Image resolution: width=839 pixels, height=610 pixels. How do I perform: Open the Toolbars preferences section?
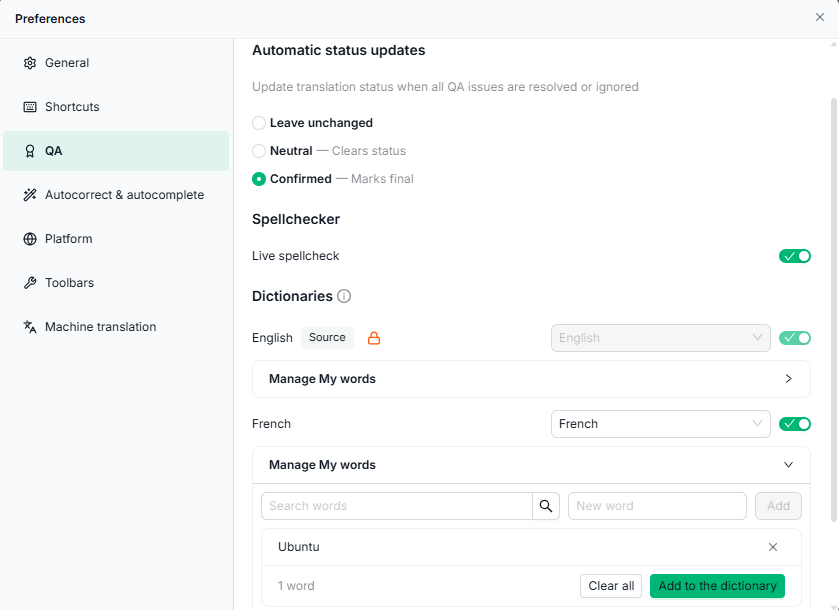[116, 283]
